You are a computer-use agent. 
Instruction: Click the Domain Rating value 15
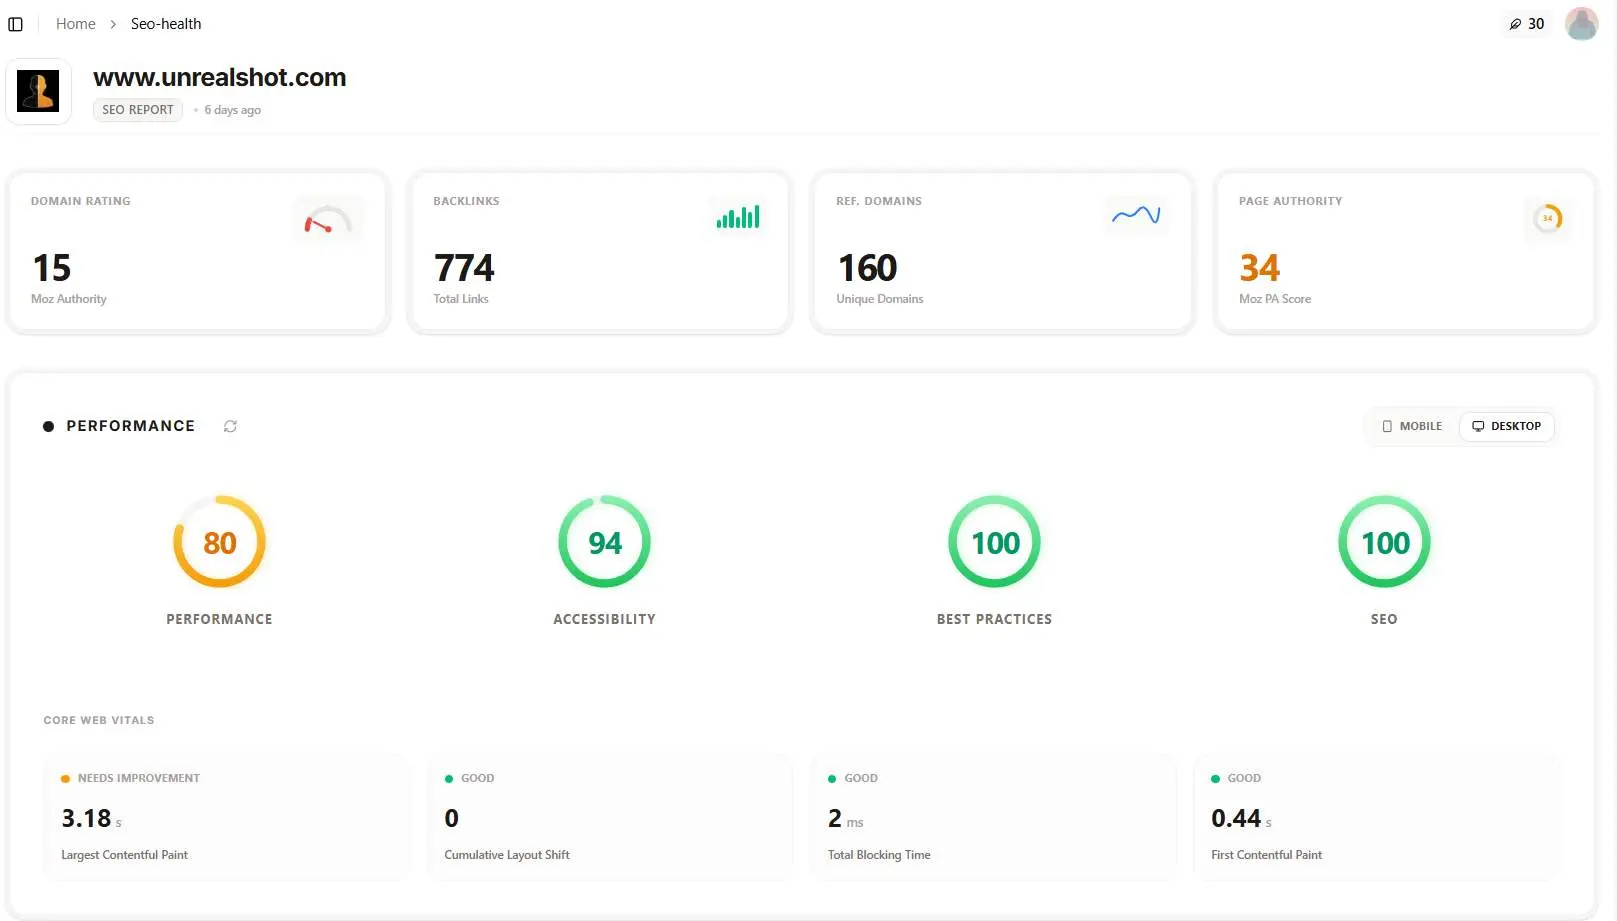52,268
